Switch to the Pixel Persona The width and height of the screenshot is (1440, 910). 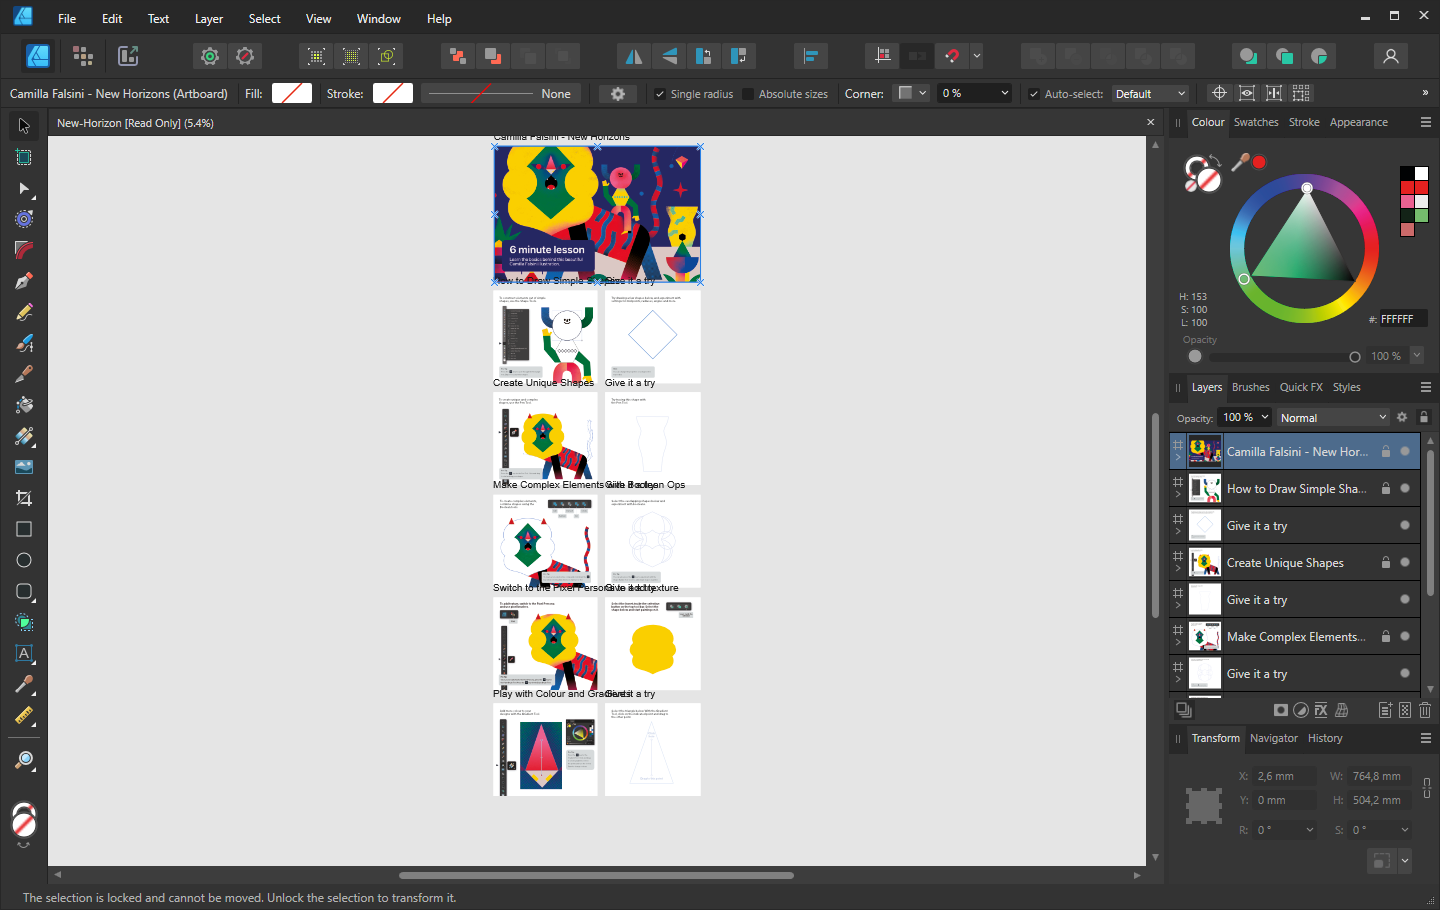point(83,56)
